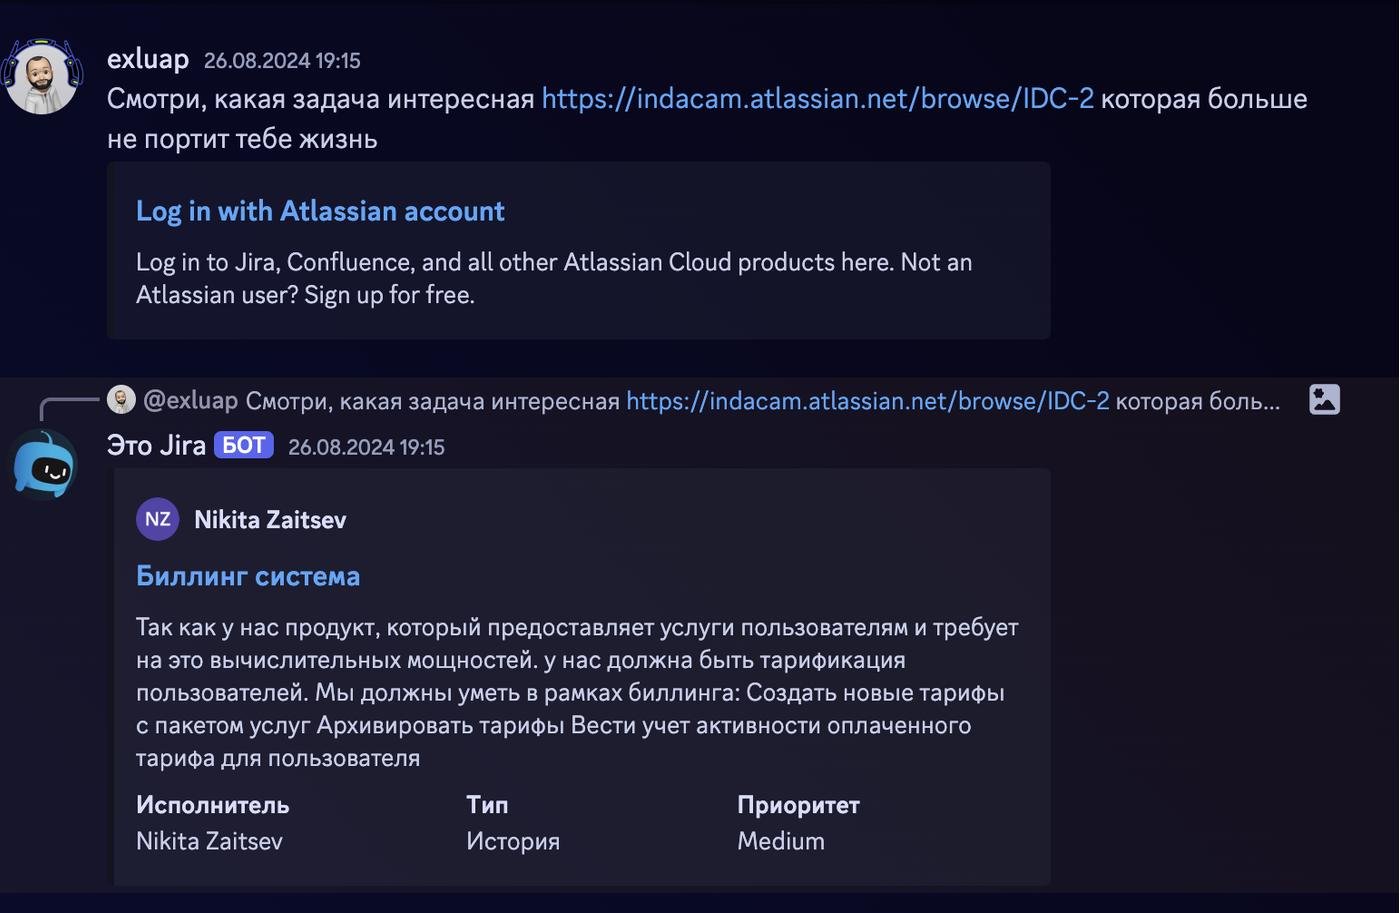Click the image attachment icon in reply
Viewport: 1400px width, 913px height.
coord(1324,400)
